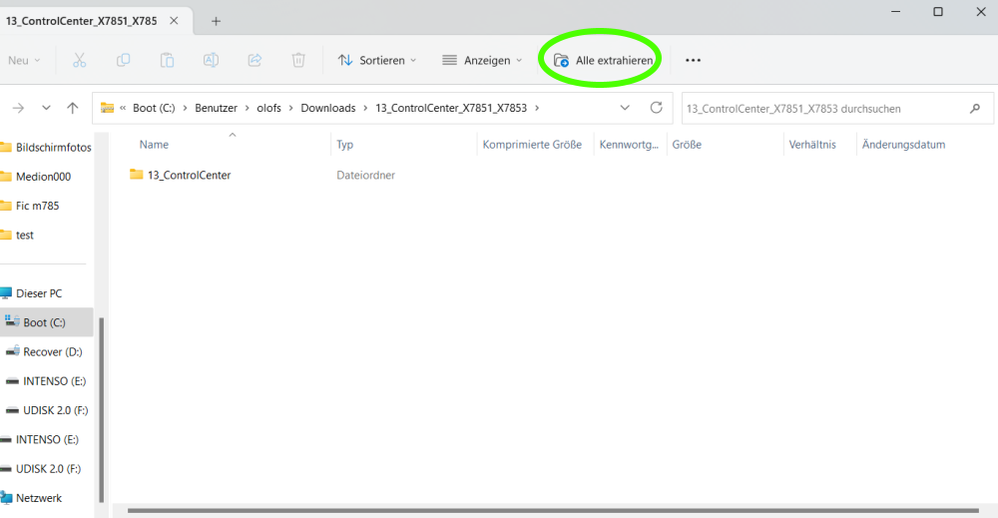Viewport: 998px width, 518px height.
Task: Expand recent locations chevron
Action: click(x=46, y=108)
